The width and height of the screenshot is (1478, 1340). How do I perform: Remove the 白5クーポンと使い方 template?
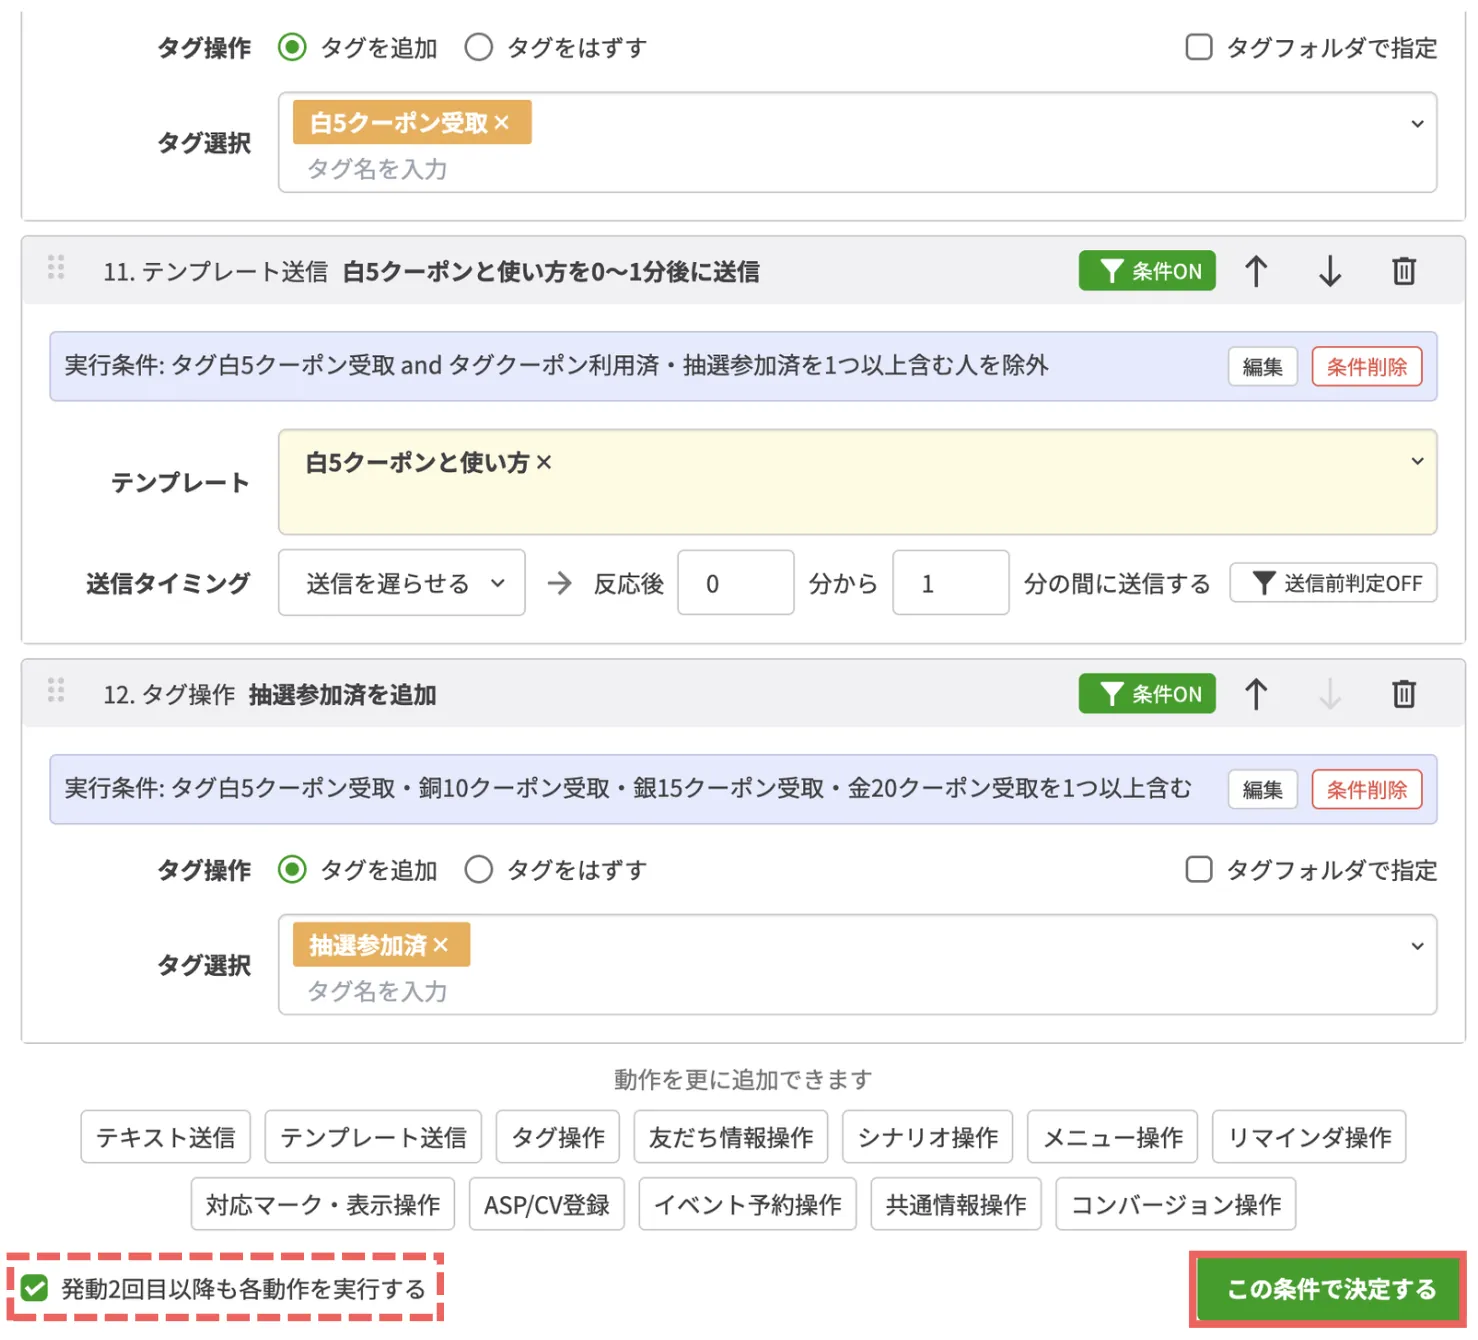coord(544,462)
